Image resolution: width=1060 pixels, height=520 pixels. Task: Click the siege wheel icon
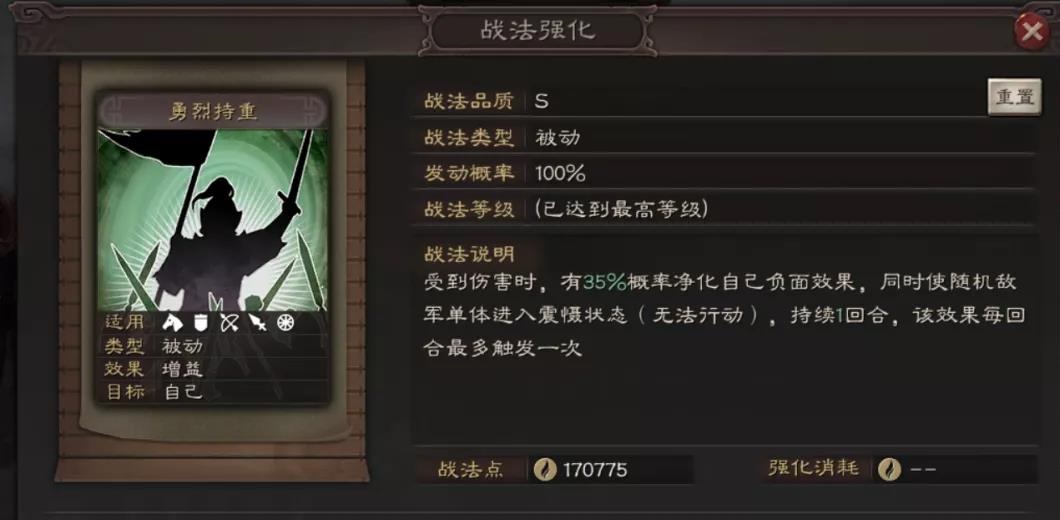(x=285, y=323)
